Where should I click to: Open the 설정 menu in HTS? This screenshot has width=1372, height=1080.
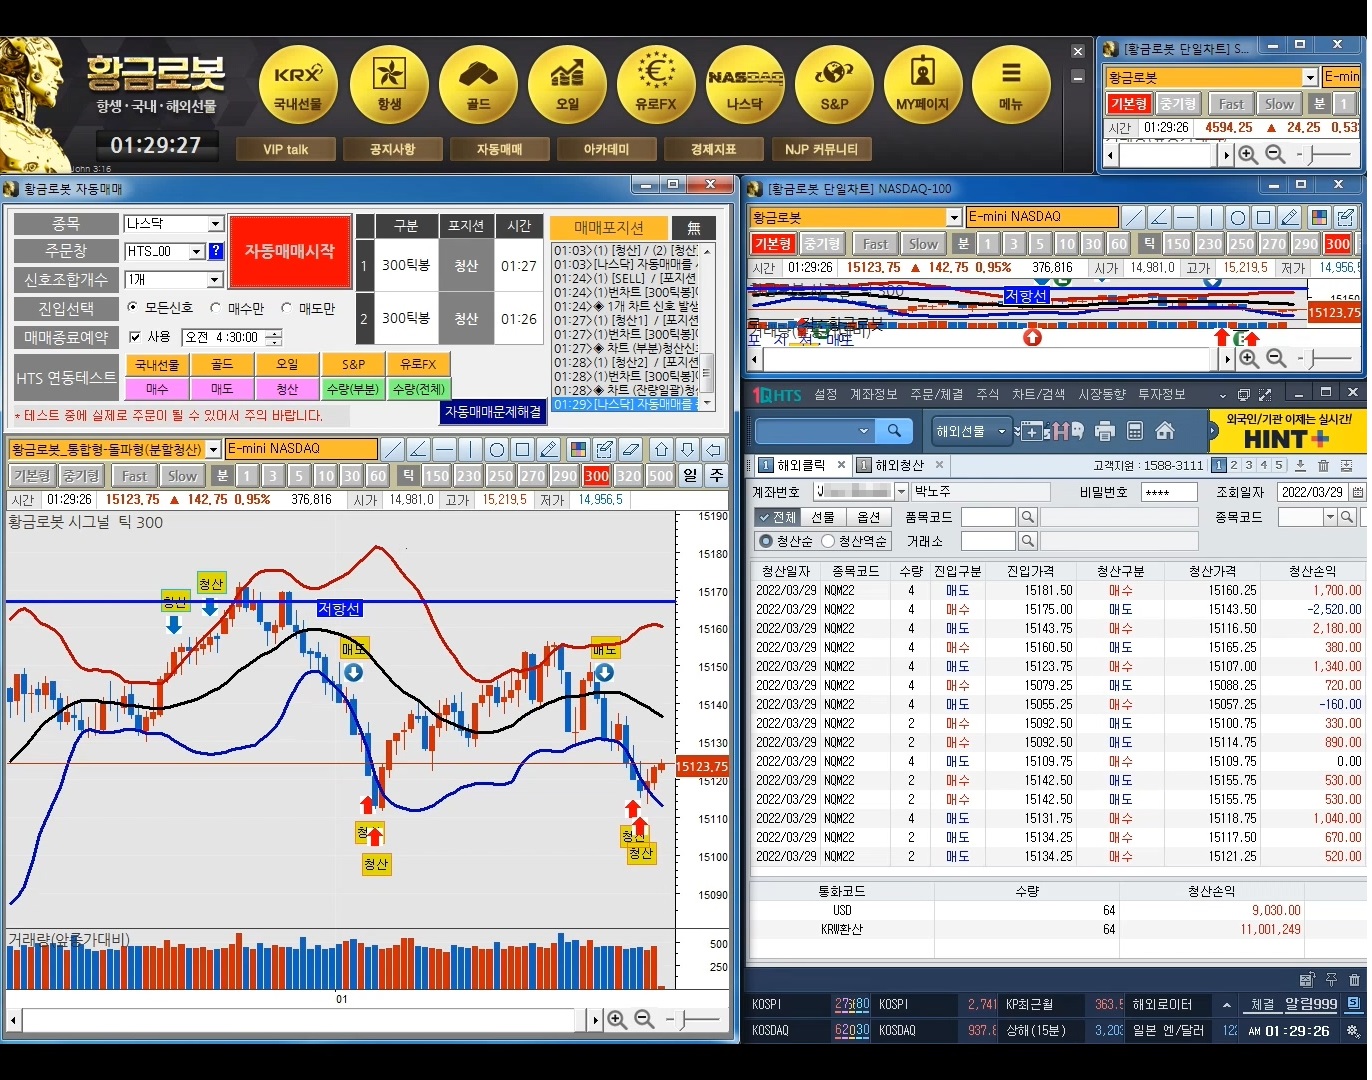coord(825,395)
